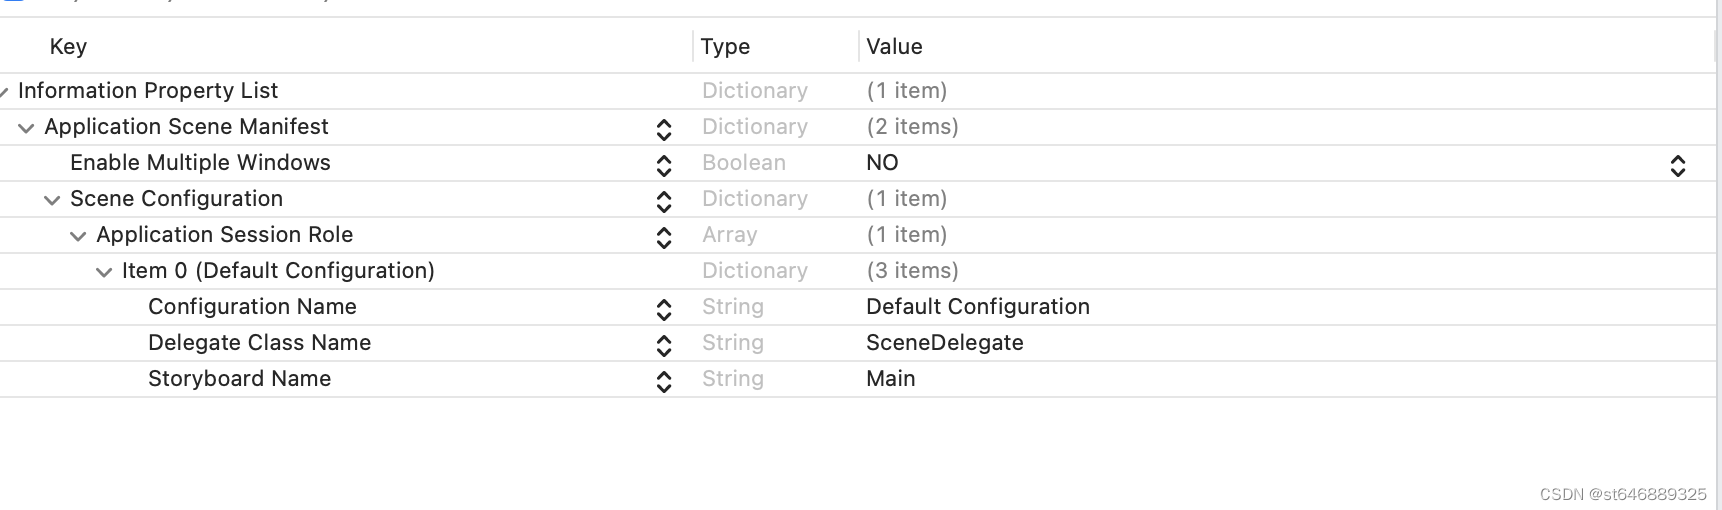This screenshot has height=510, width=1722.
Task: Select the Type column header
Action: pos(725,46)
